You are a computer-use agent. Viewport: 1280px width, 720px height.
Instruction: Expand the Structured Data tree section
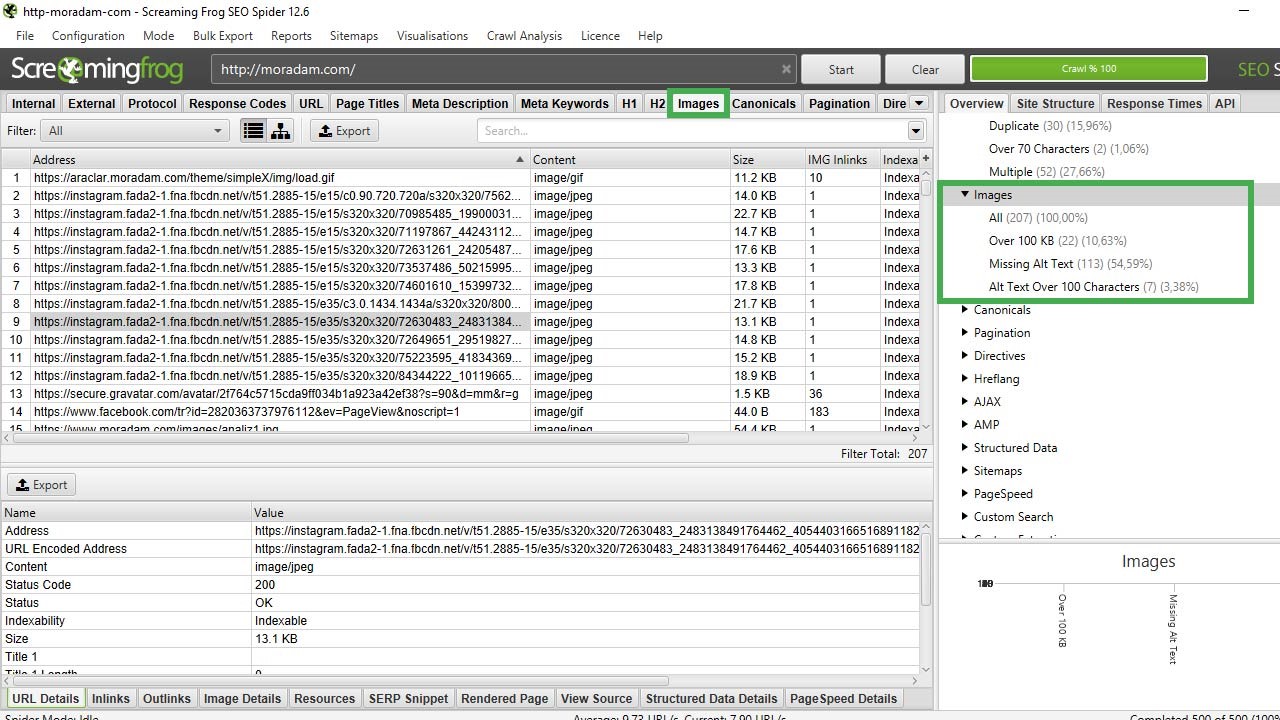pos(965,448)
